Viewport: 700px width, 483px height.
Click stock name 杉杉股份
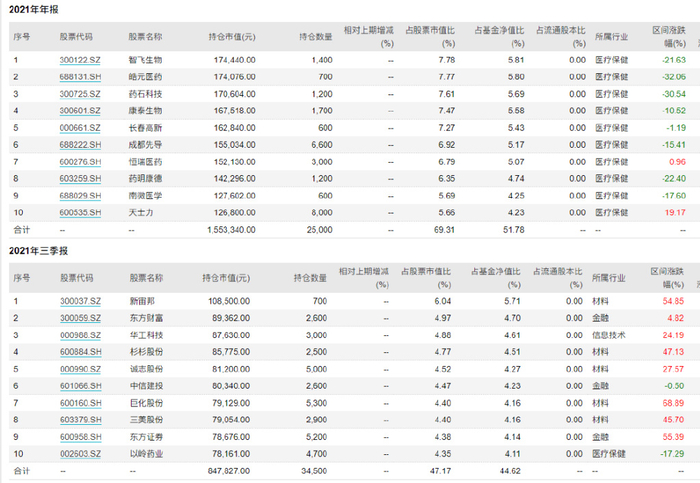pos(146,352)
